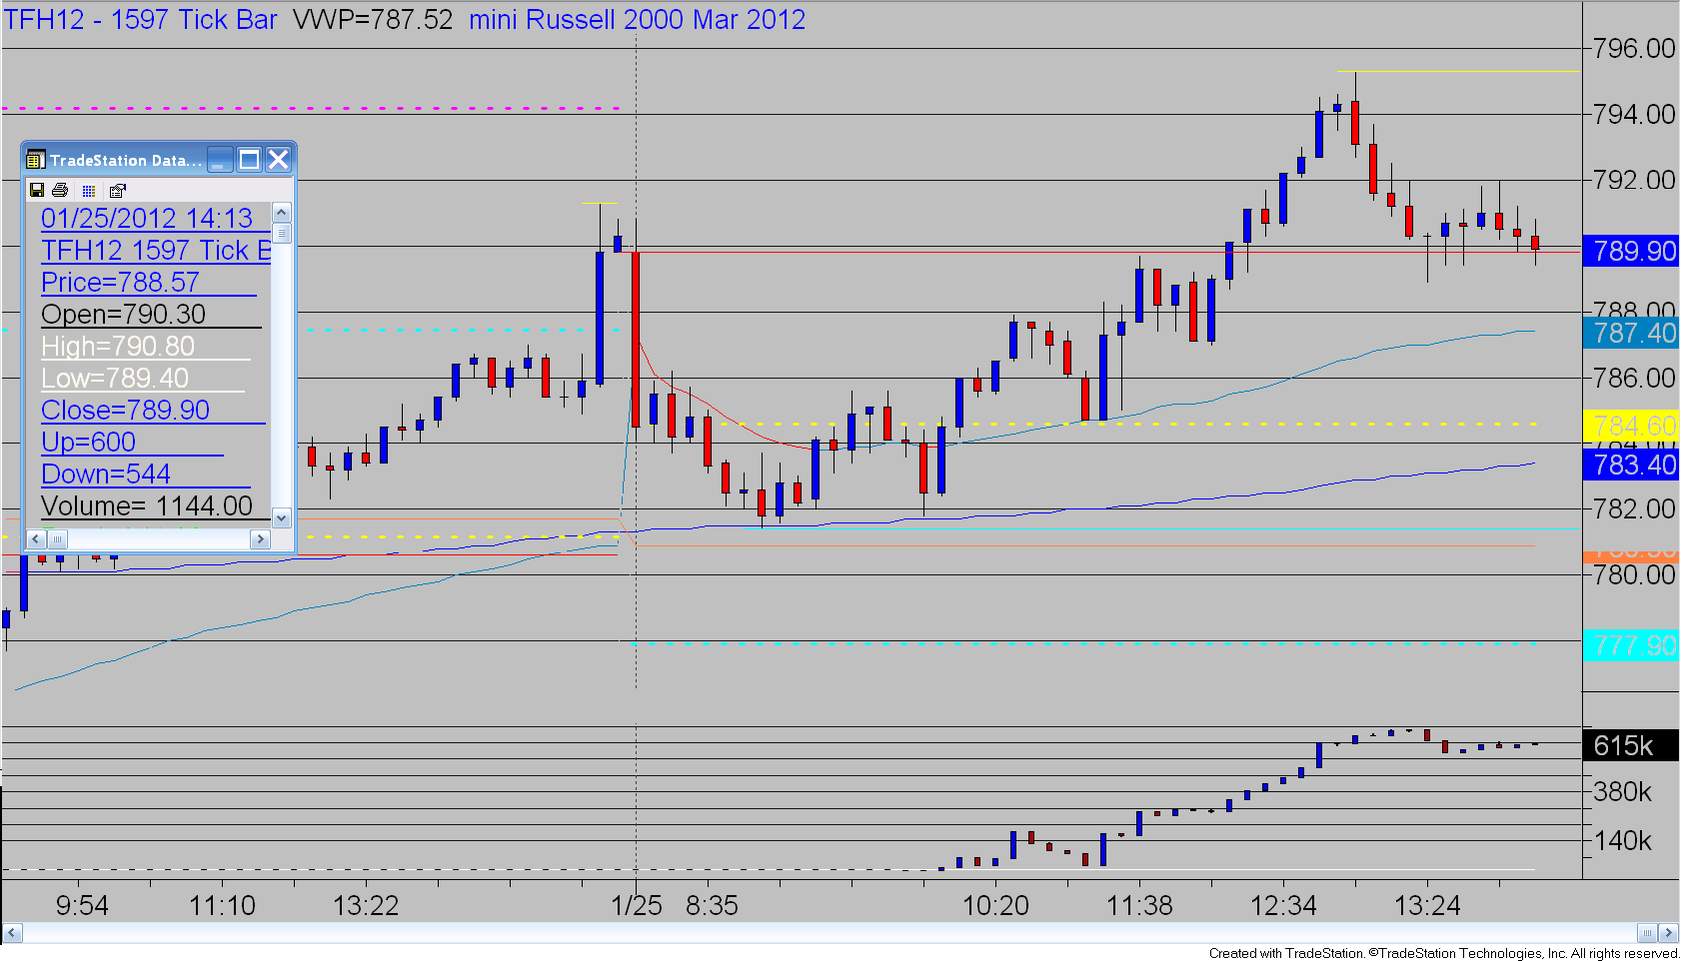Click the mini Russell 2000 Mar 2012 label
1681x961 pixels.
click(637, 19)
